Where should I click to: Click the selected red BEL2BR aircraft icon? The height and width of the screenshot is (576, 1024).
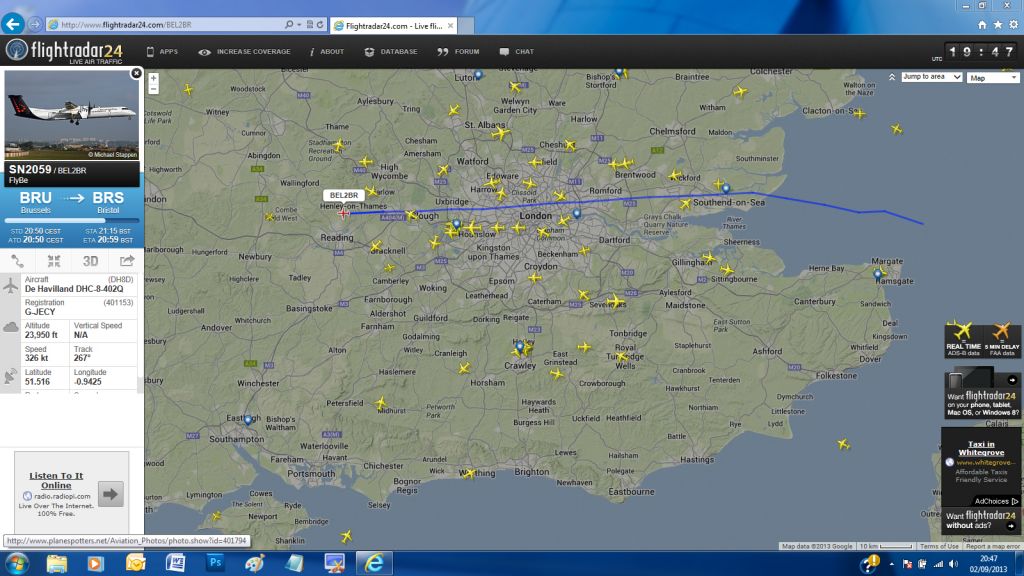point(344,212)
